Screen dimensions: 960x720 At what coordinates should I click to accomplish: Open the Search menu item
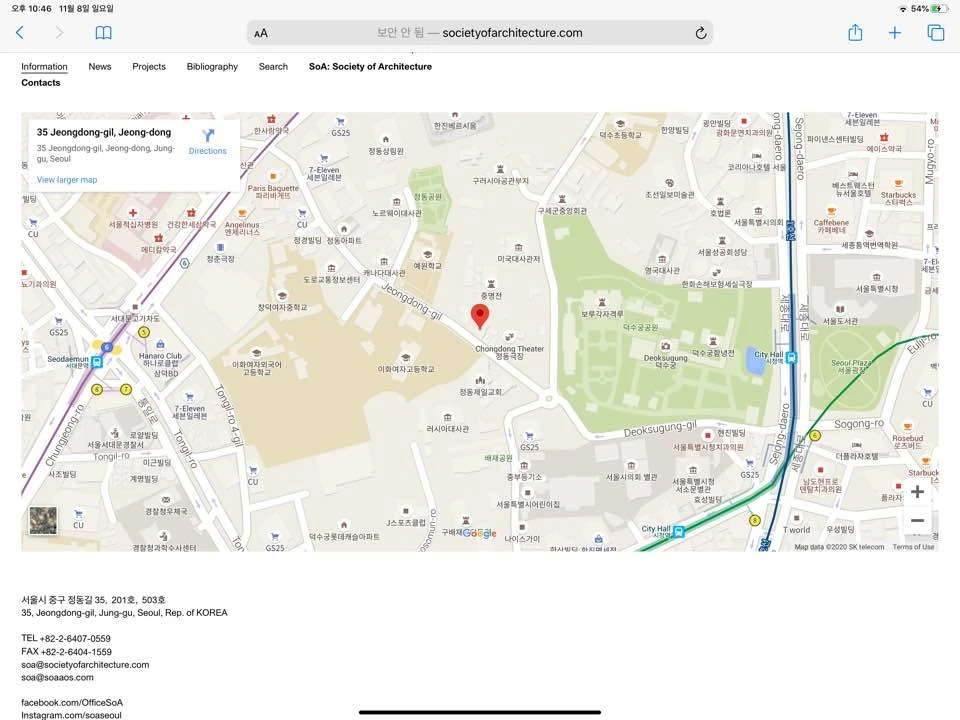pos(273,66)
